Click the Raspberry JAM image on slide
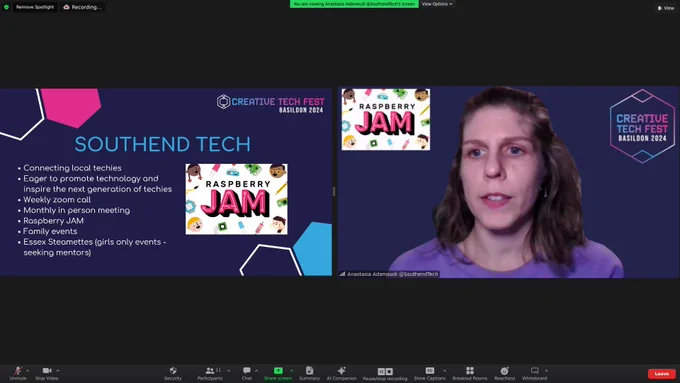The width and height of the screenshot is (680, 383). (236, 199)
